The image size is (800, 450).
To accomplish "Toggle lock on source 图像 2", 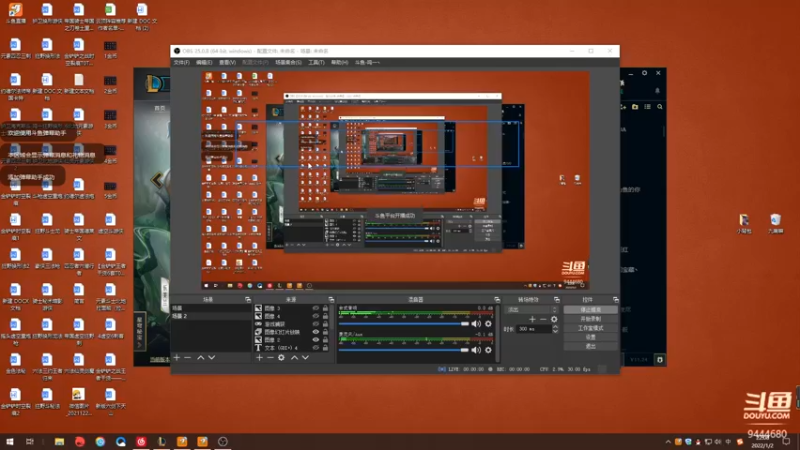I will (x=326, y=340).
